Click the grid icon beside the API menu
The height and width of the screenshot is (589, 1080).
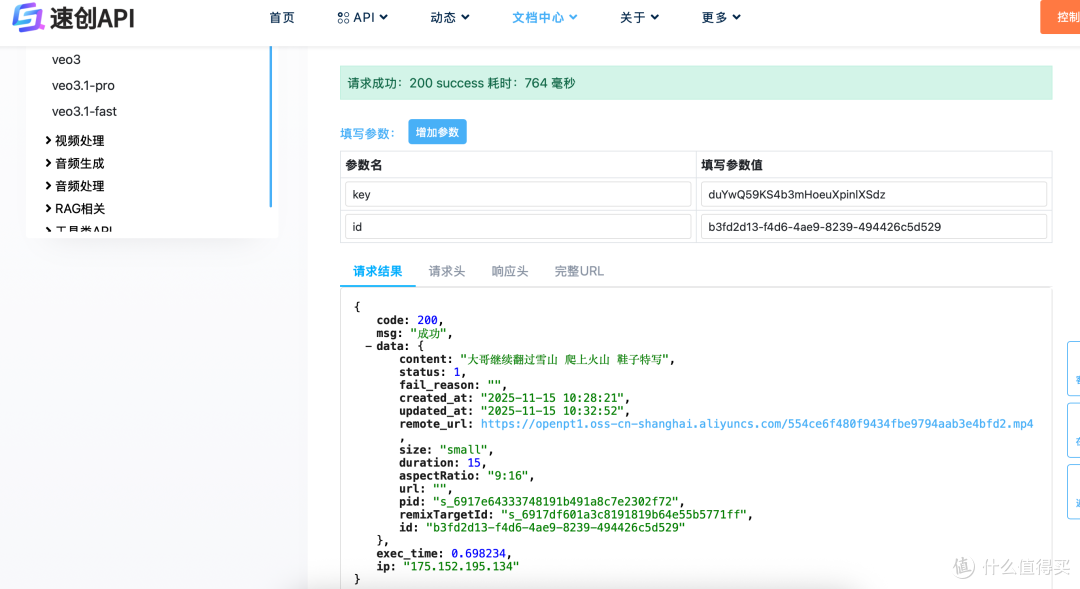pos(343,17)
